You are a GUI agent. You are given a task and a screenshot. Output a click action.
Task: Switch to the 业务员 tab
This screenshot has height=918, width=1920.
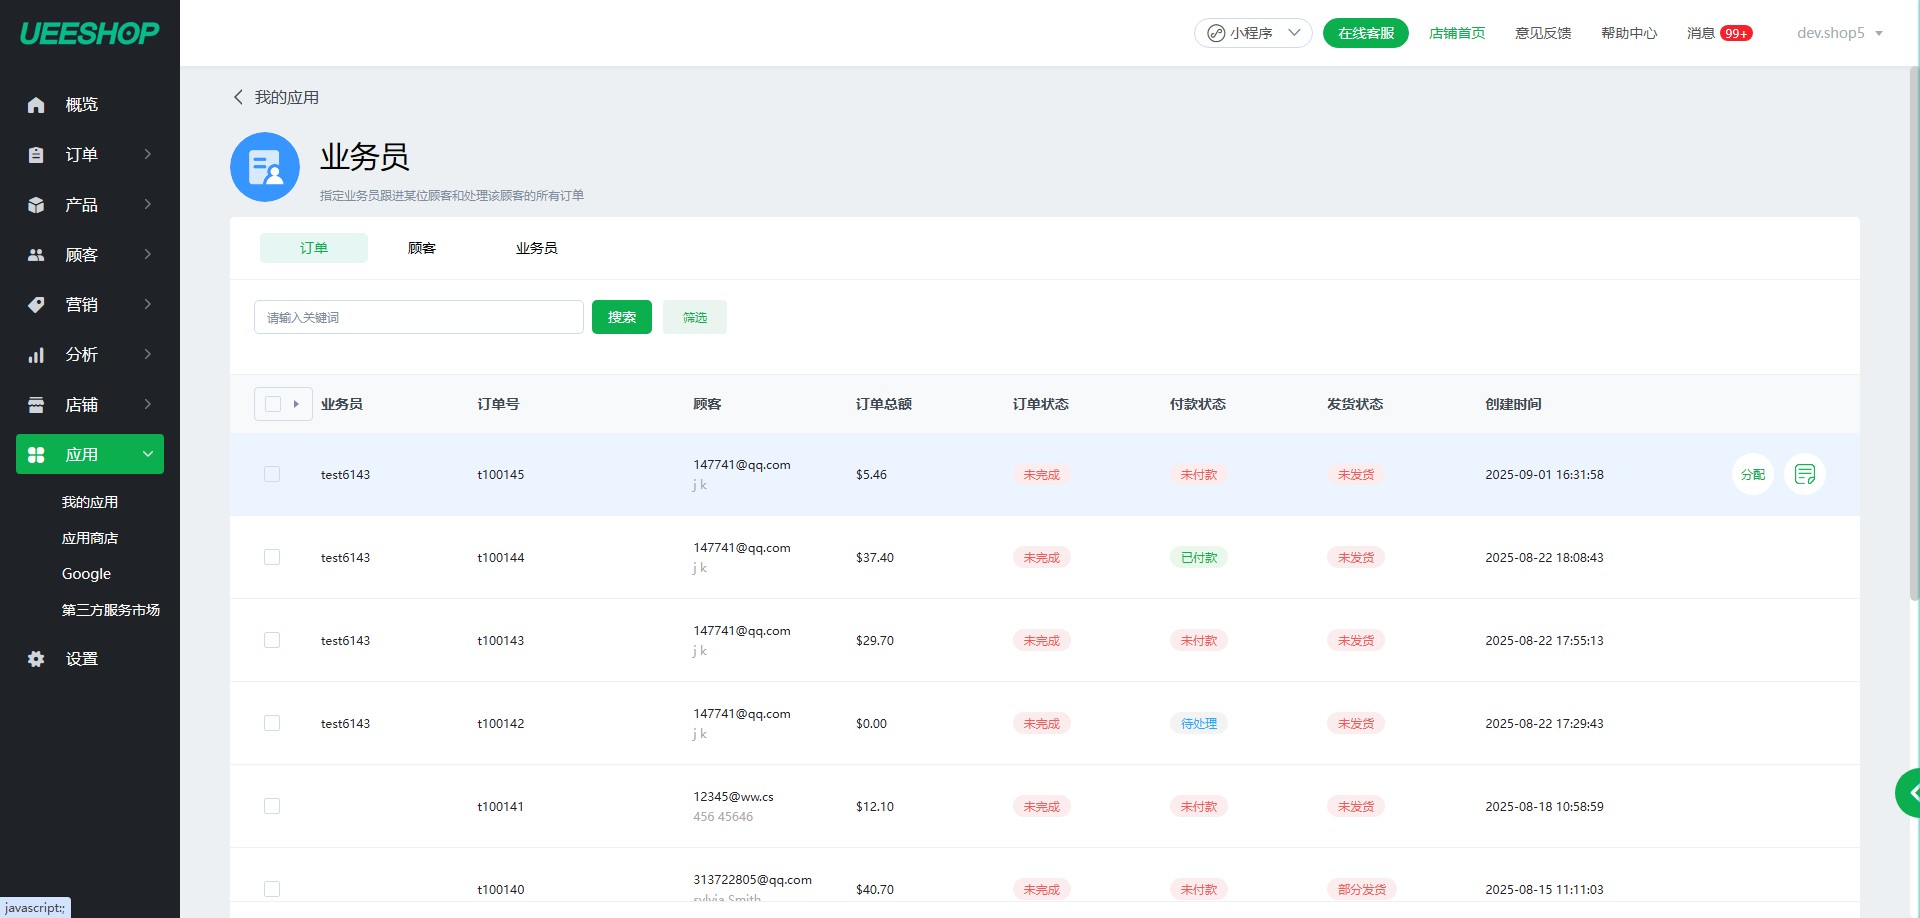[536, 248]
